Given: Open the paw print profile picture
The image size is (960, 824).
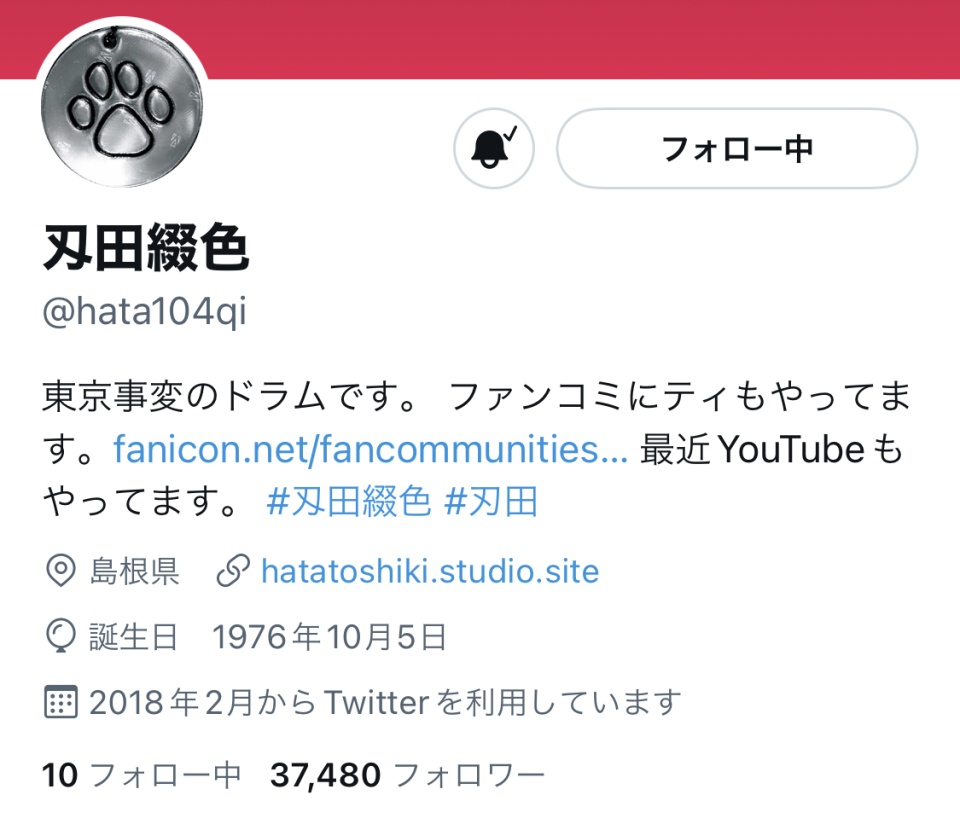Looking at the screenshot, I should tap(121, 106).
